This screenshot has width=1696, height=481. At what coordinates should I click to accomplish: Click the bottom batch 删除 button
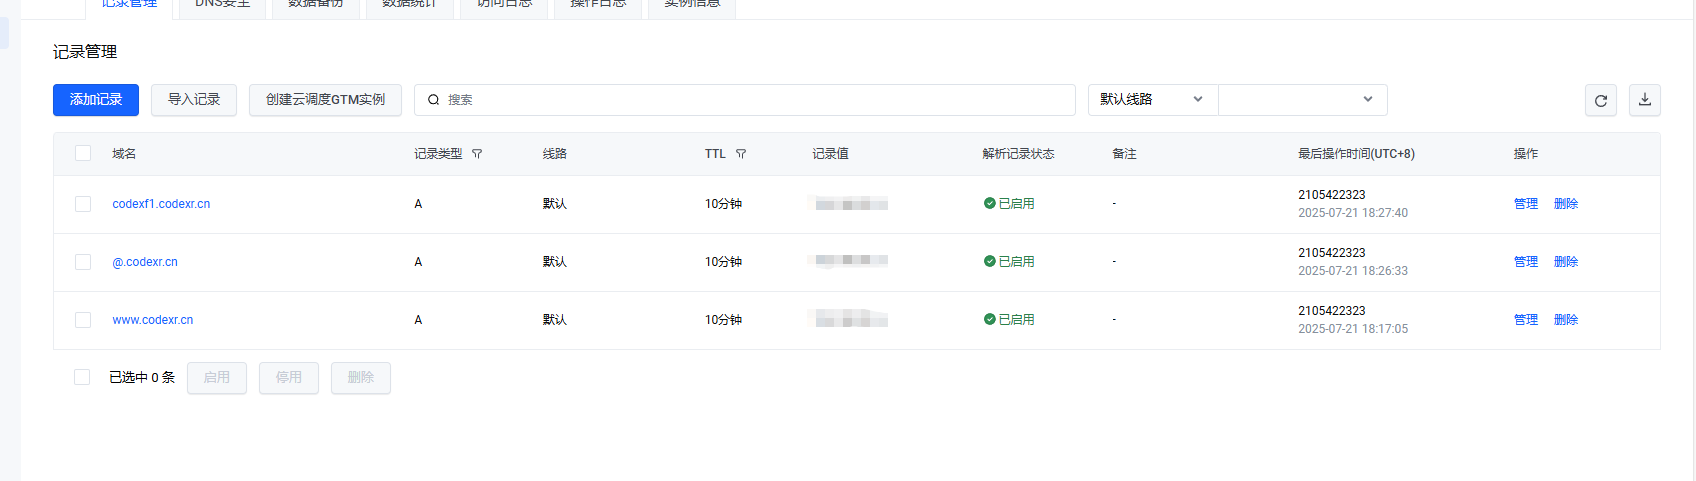(361, 378)
